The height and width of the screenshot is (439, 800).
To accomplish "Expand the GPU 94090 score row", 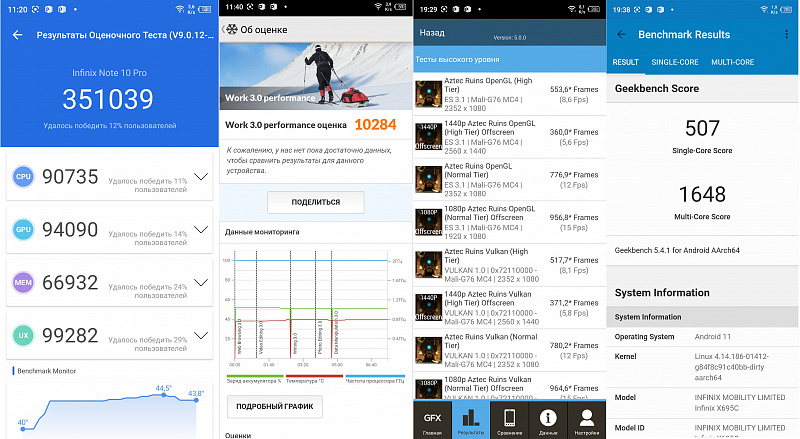I will tap(201, 230).
